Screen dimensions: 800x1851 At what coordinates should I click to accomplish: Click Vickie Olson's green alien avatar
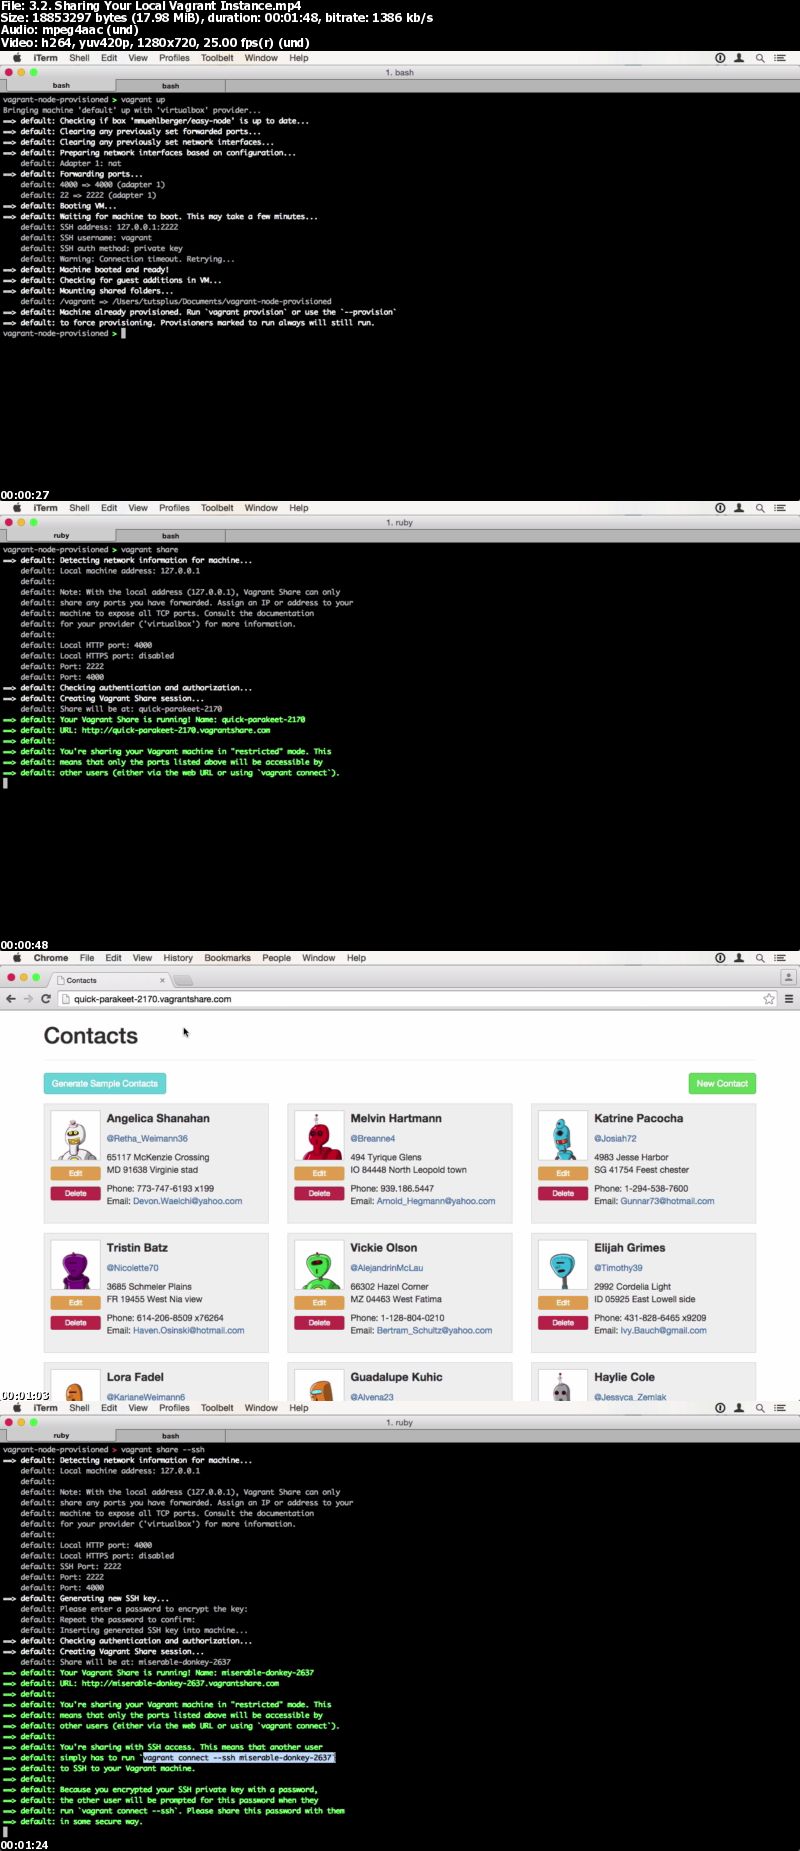pyautogui.click(x=319, y=1266)
